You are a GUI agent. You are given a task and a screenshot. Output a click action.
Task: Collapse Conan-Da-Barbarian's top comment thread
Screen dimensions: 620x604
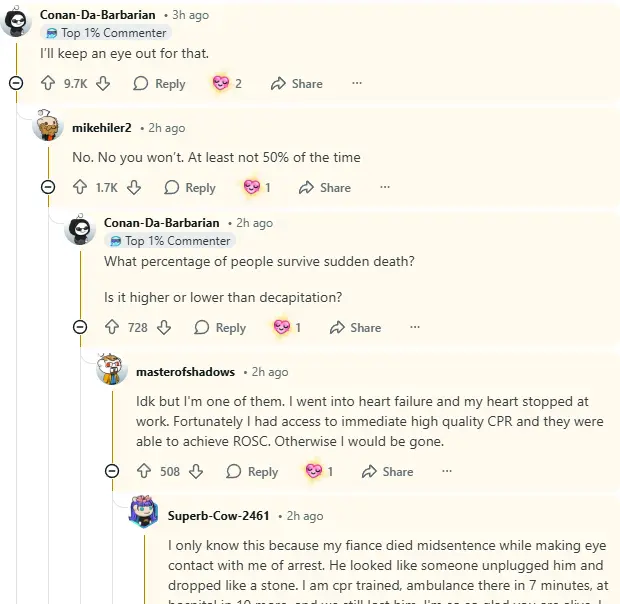(16, 84)
